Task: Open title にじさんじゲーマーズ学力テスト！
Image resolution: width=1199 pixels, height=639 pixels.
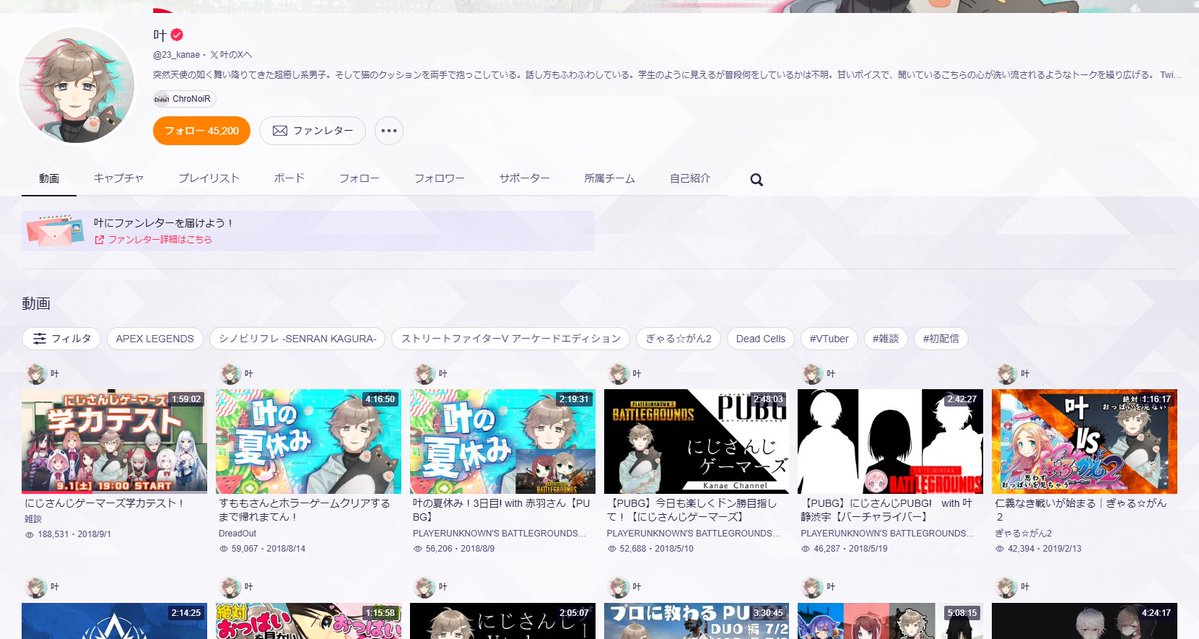Action: [105, 504]
